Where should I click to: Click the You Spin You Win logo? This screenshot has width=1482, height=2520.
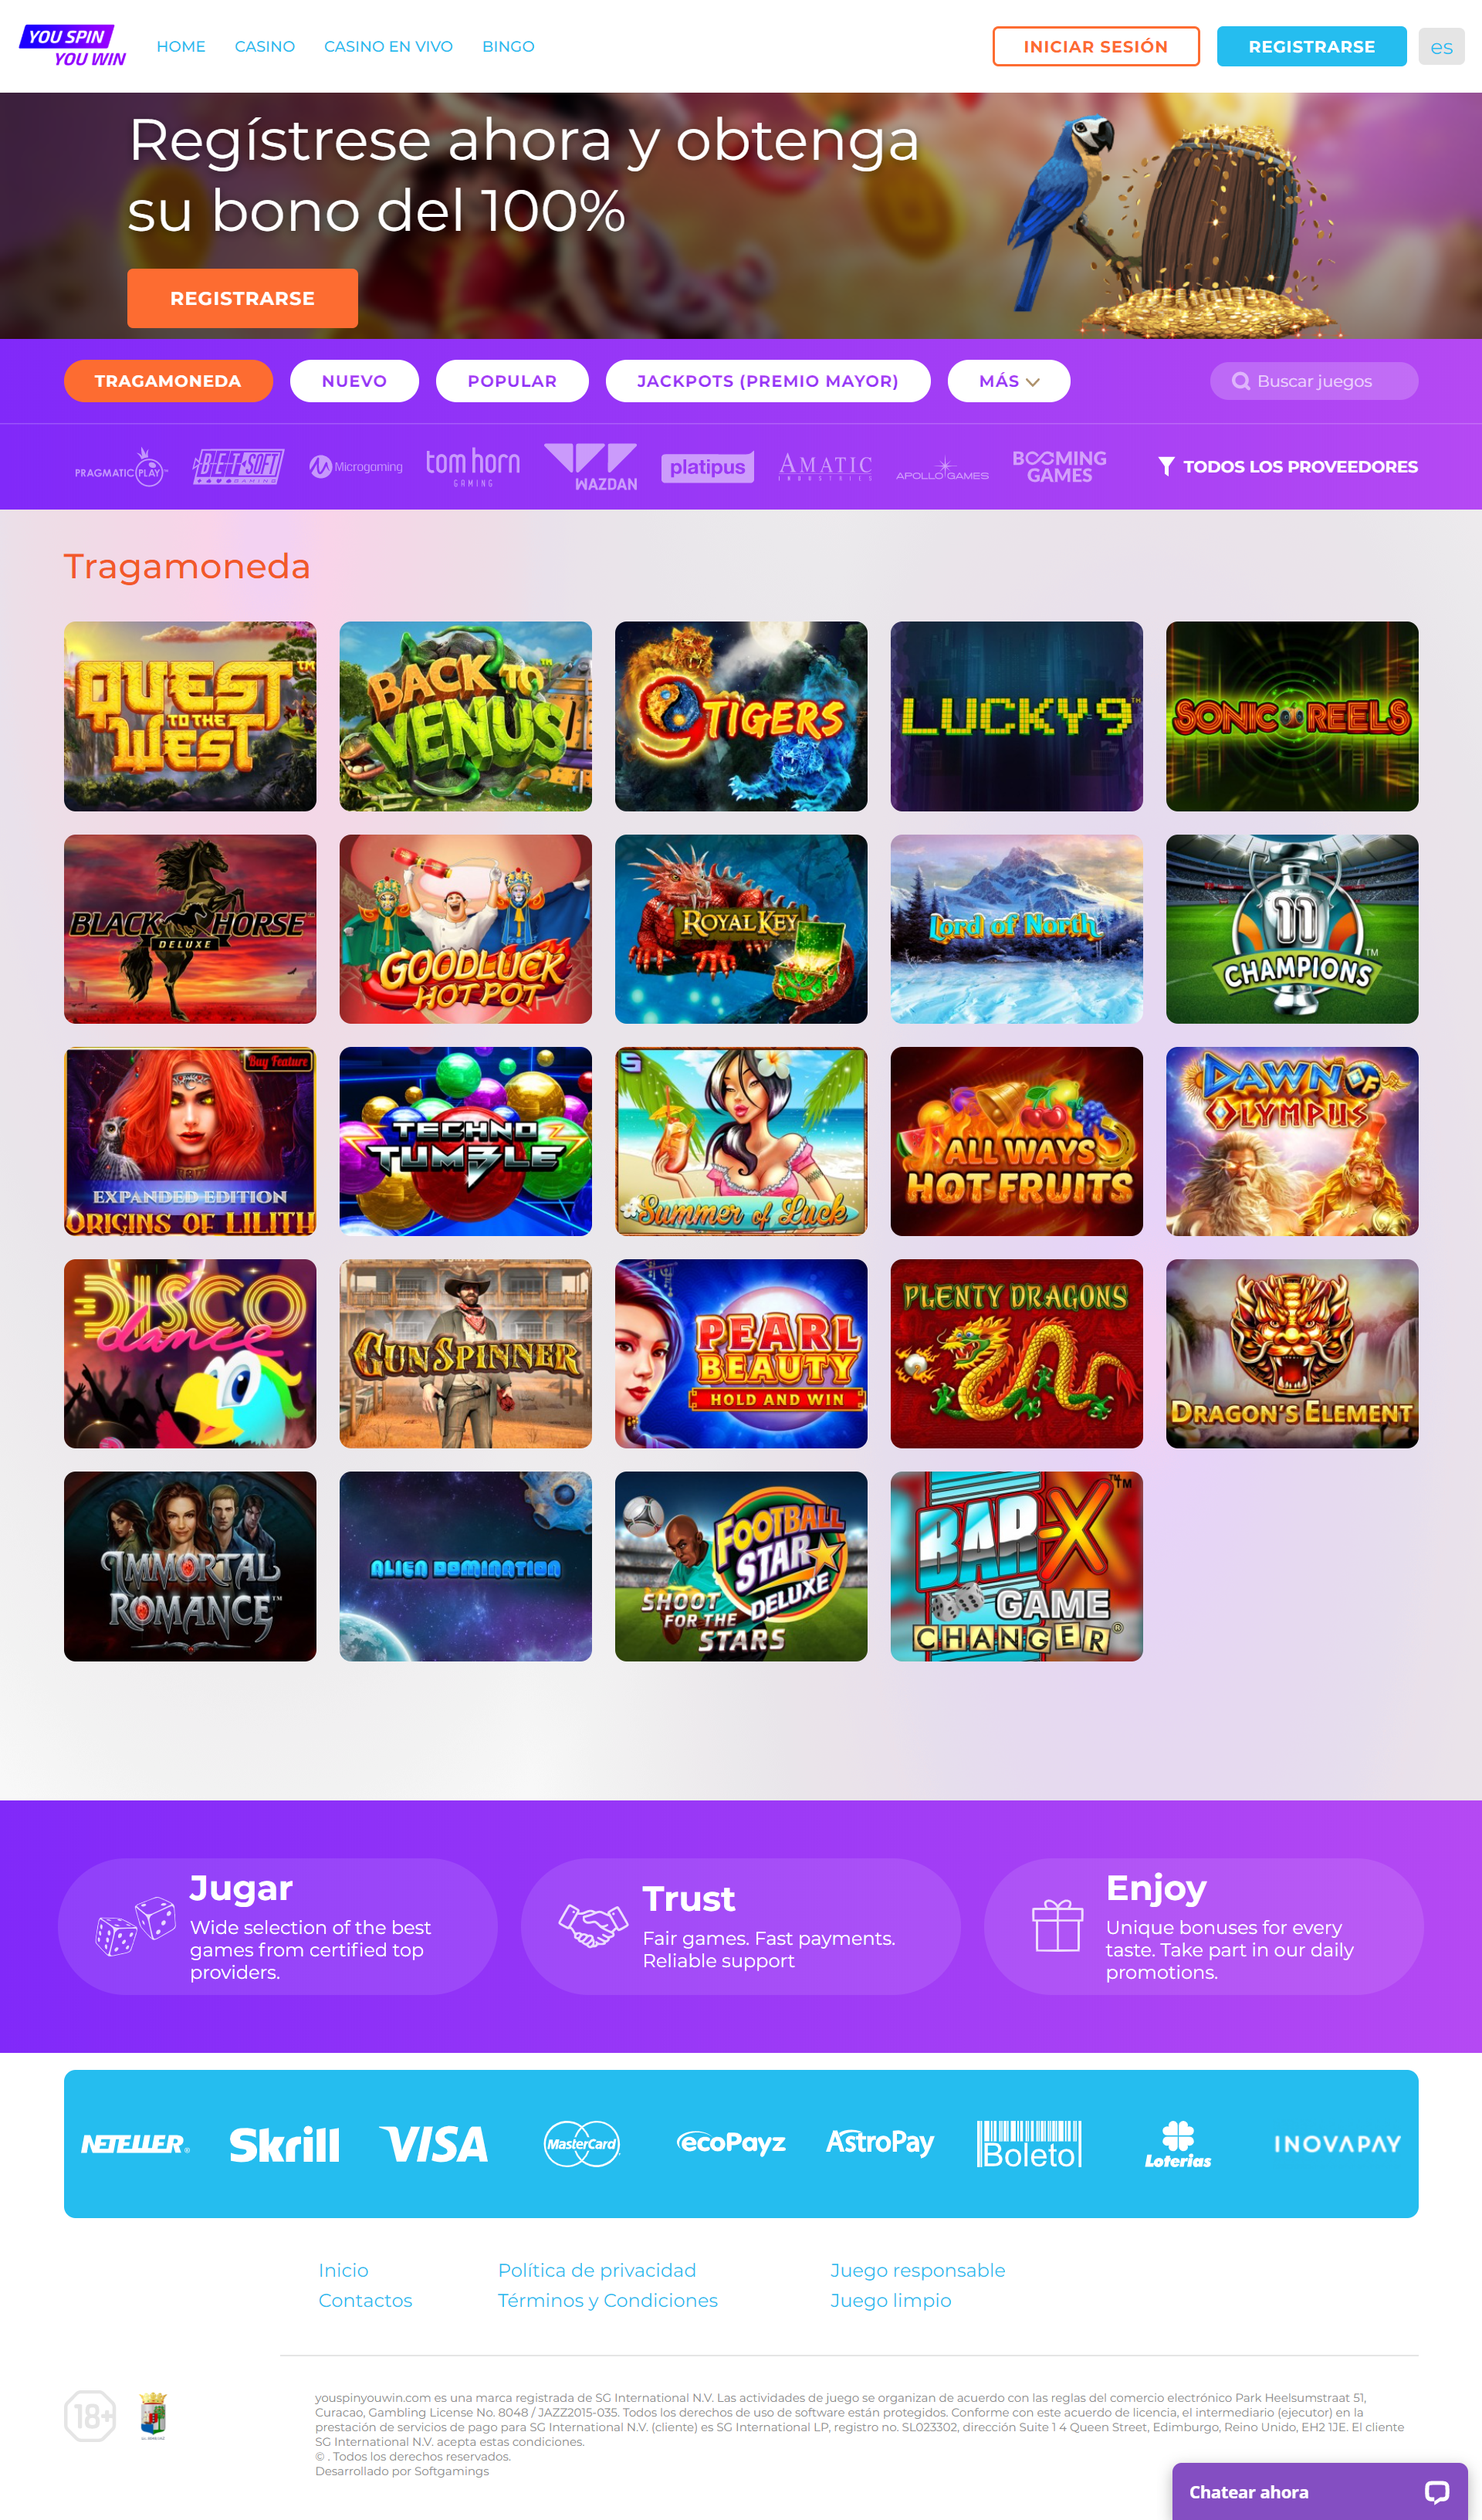tap(73, 46)
